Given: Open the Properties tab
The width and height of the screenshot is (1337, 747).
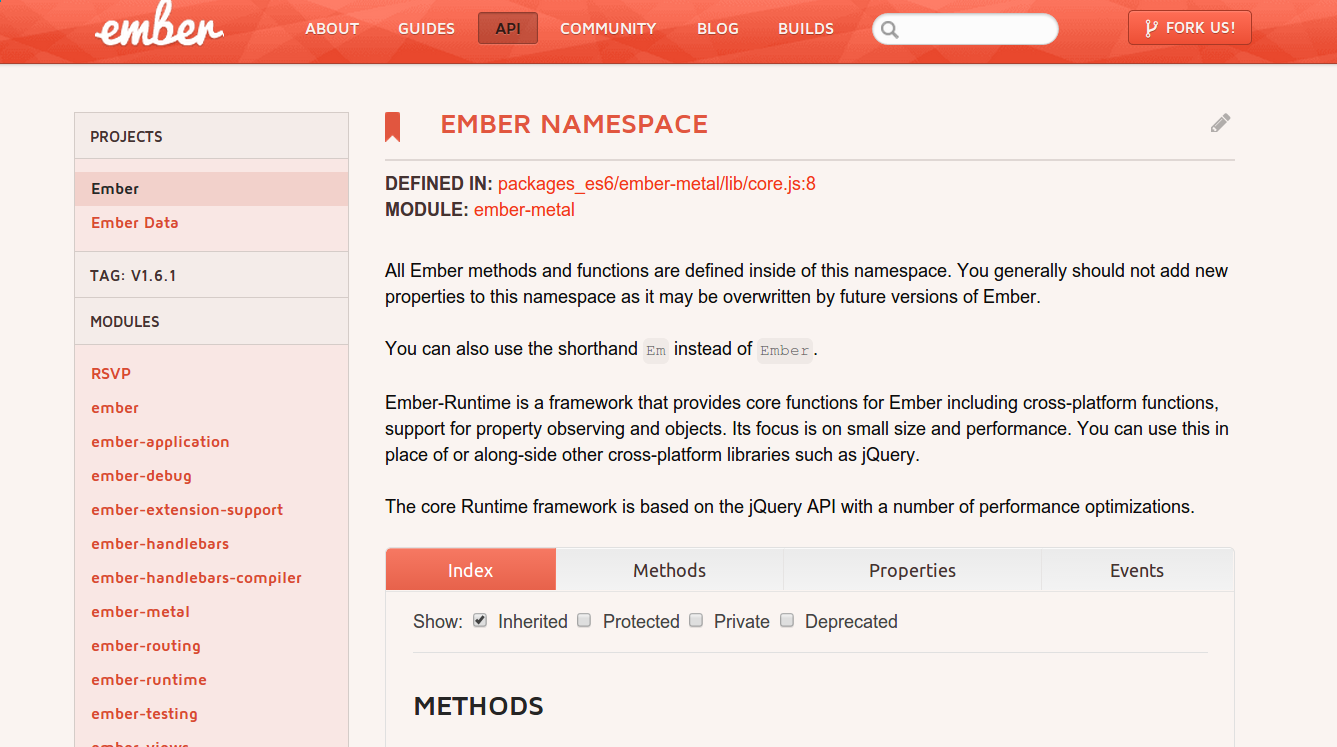Looking at the screenshot, I should click(x=912, y=570).
